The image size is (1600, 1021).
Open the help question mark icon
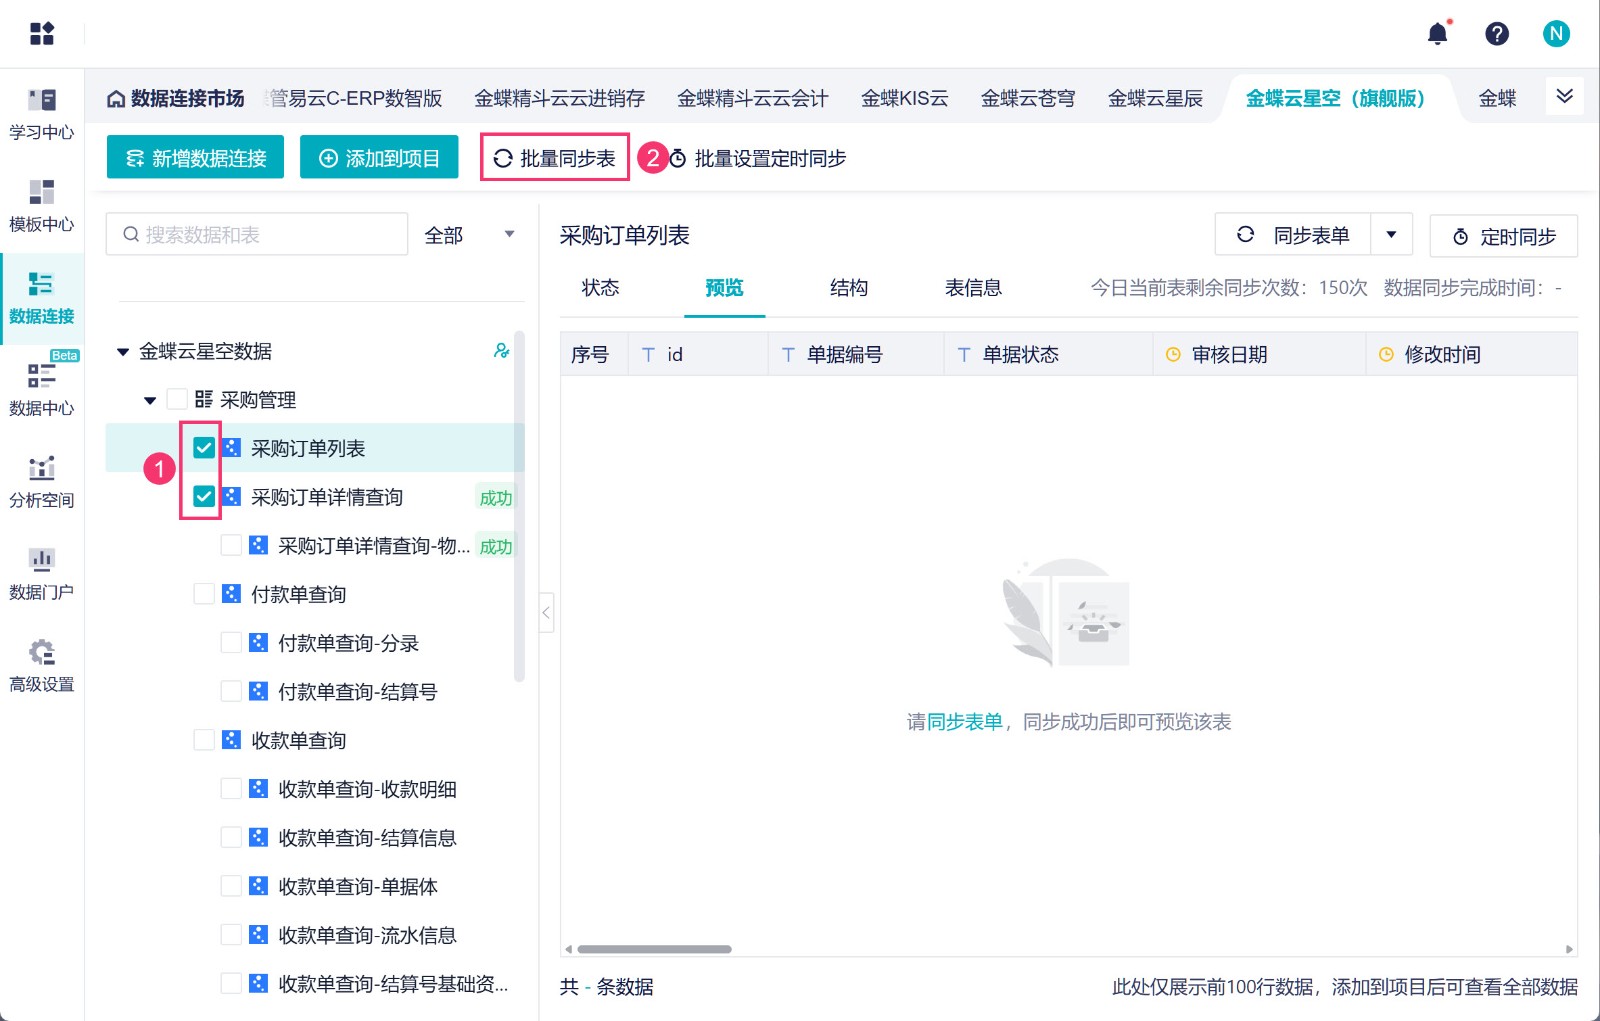click(x=1497, y=34)
